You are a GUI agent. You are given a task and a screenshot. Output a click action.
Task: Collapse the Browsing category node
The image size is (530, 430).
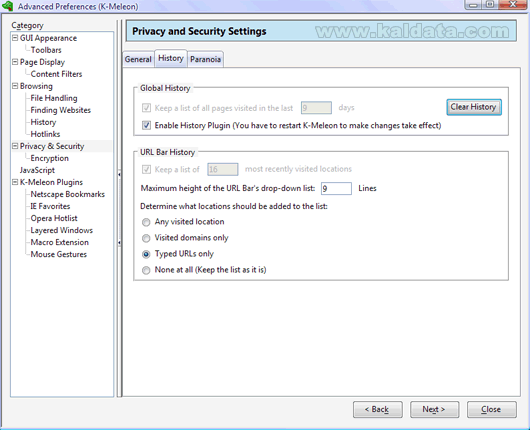click(x=15, y=86)
